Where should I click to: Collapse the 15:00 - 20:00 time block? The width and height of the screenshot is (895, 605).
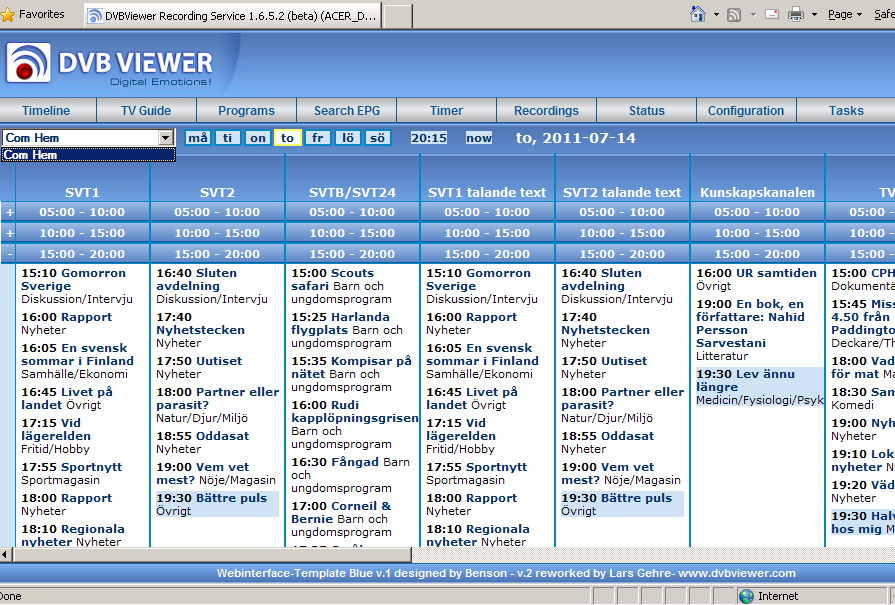click(x=10, y=254)
